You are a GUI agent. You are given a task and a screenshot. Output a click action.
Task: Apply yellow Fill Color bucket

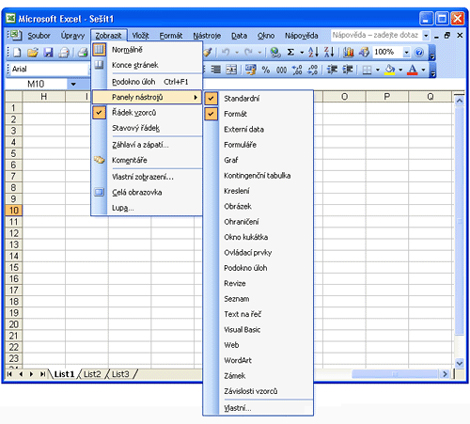(x=390, y=69)
